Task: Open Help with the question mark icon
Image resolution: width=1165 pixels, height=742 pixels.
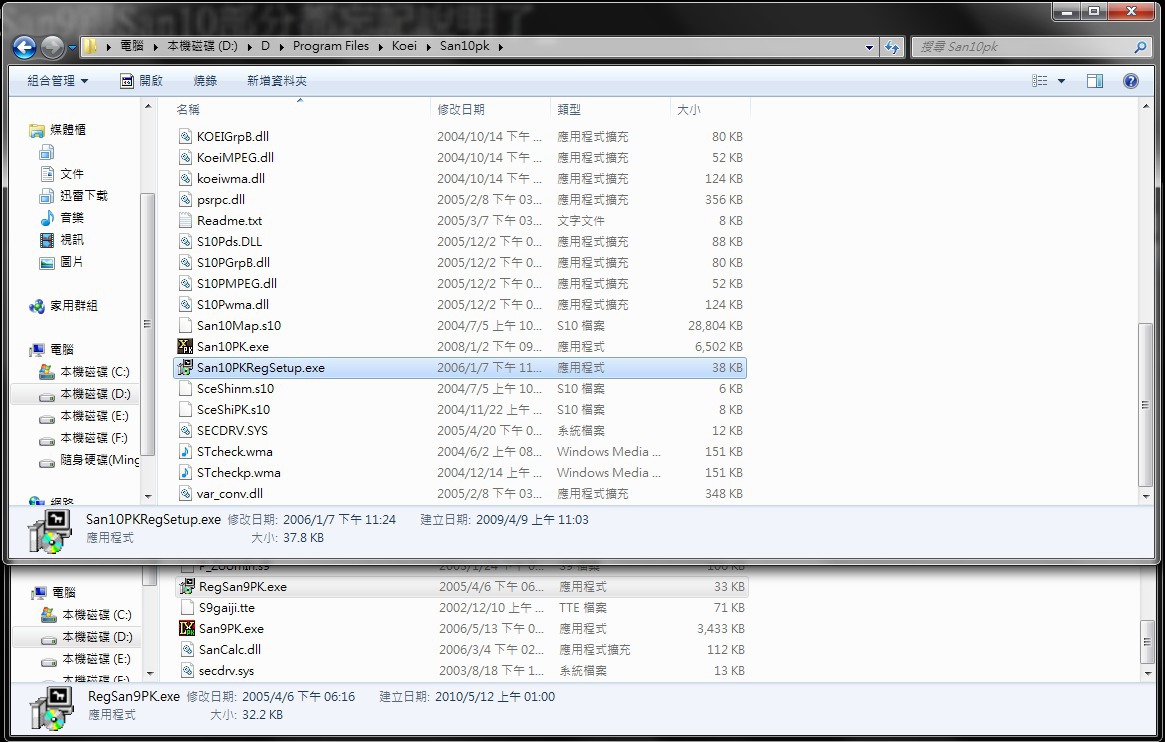Action: [1130, 80]
